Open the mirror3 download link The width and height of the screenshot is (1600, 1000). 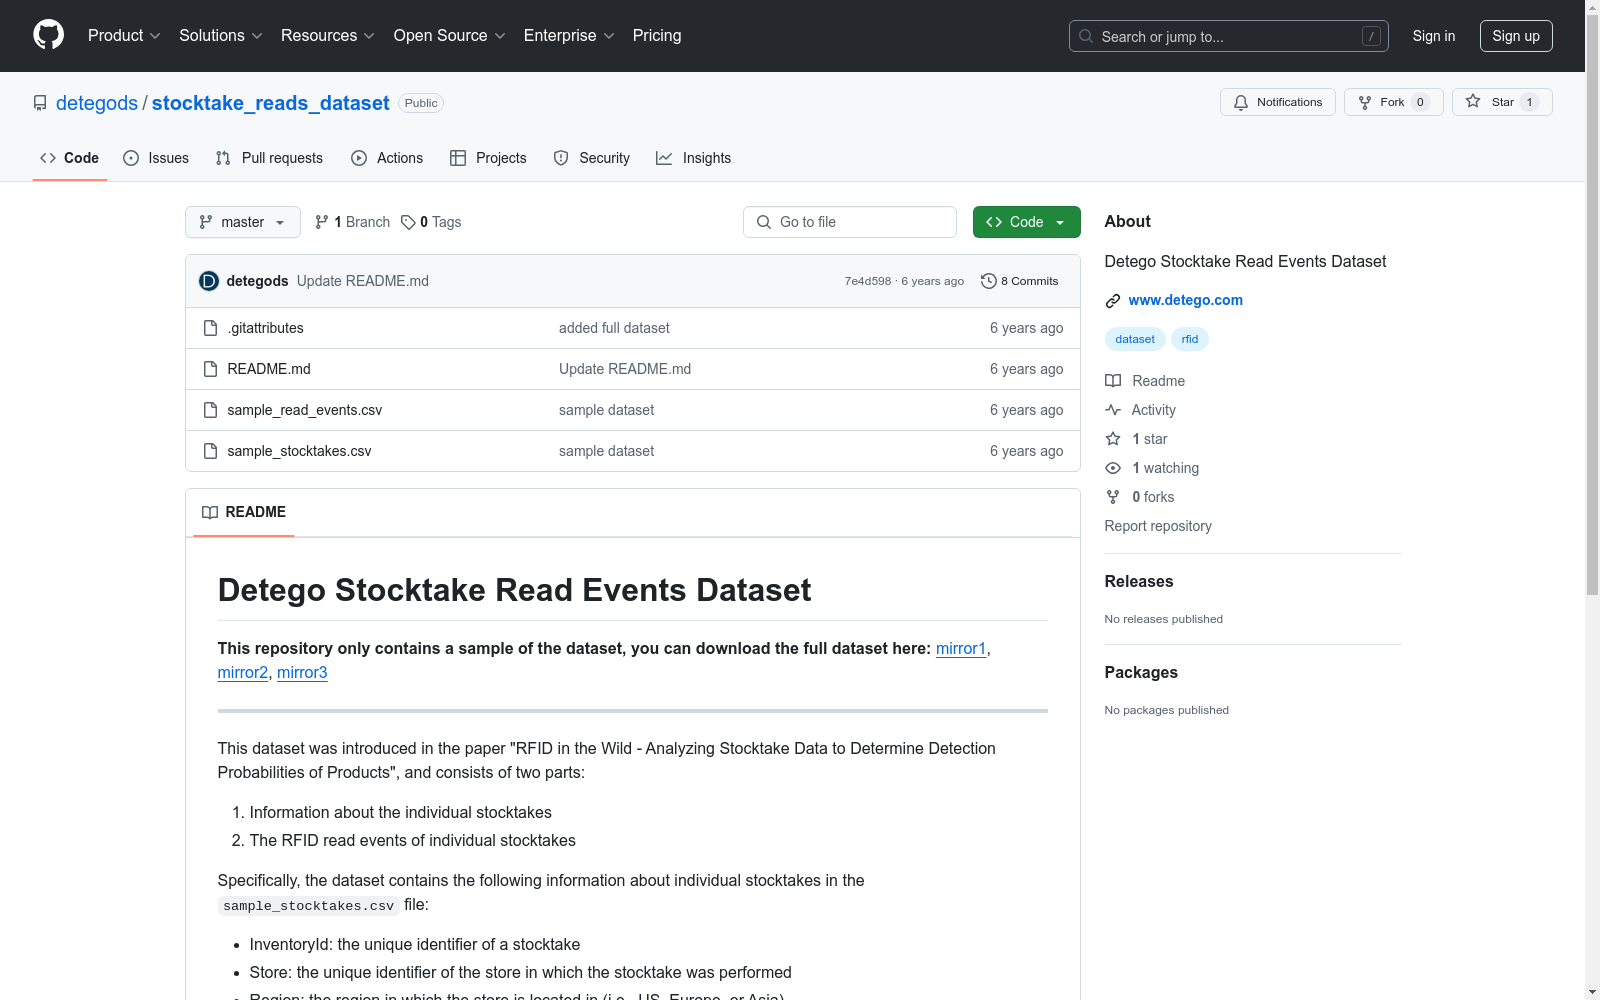[x=302, y=672]
